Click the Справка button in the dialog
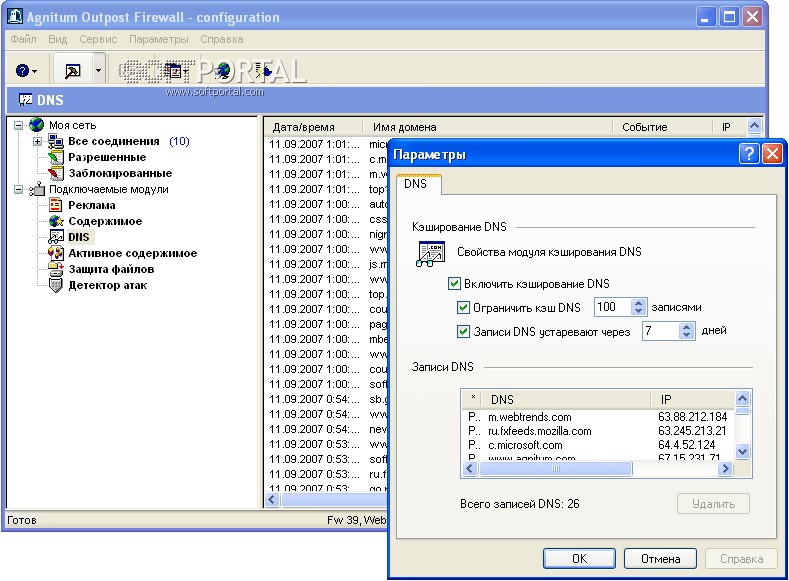The image size is (789, 581). (741, 558)
